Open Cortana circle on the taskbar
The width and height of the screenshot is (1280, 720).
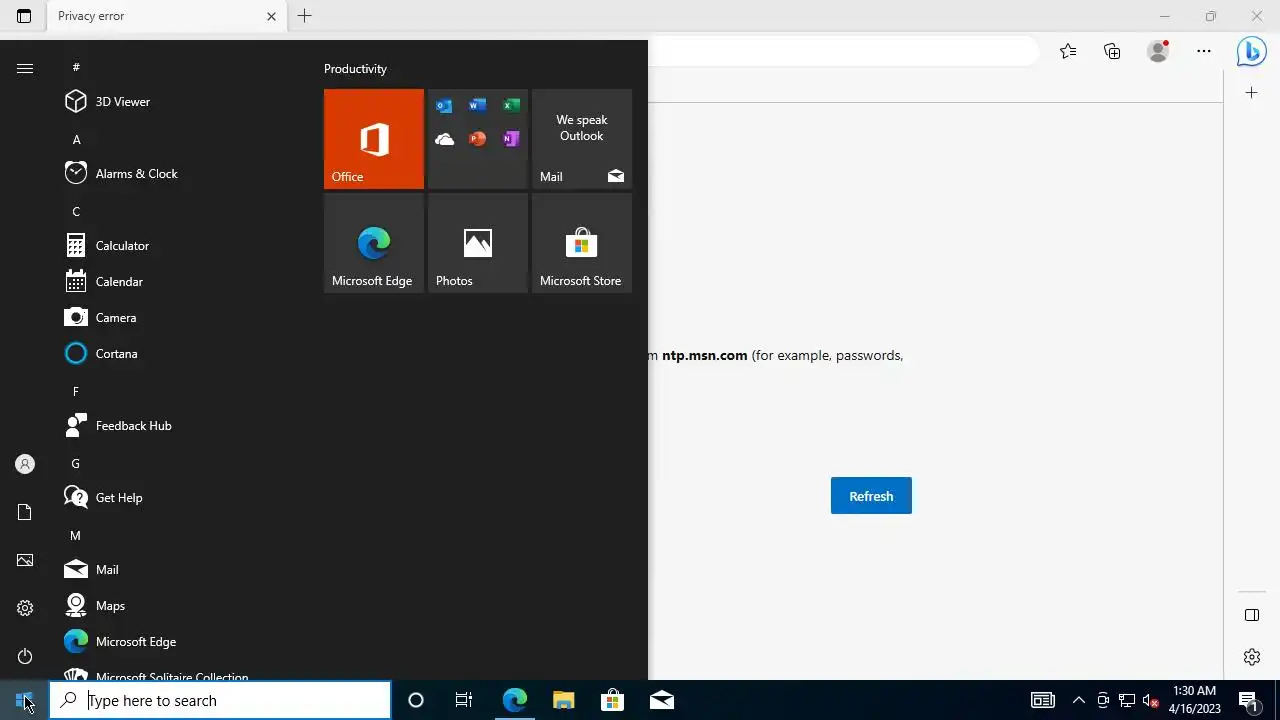click(416, 700)
